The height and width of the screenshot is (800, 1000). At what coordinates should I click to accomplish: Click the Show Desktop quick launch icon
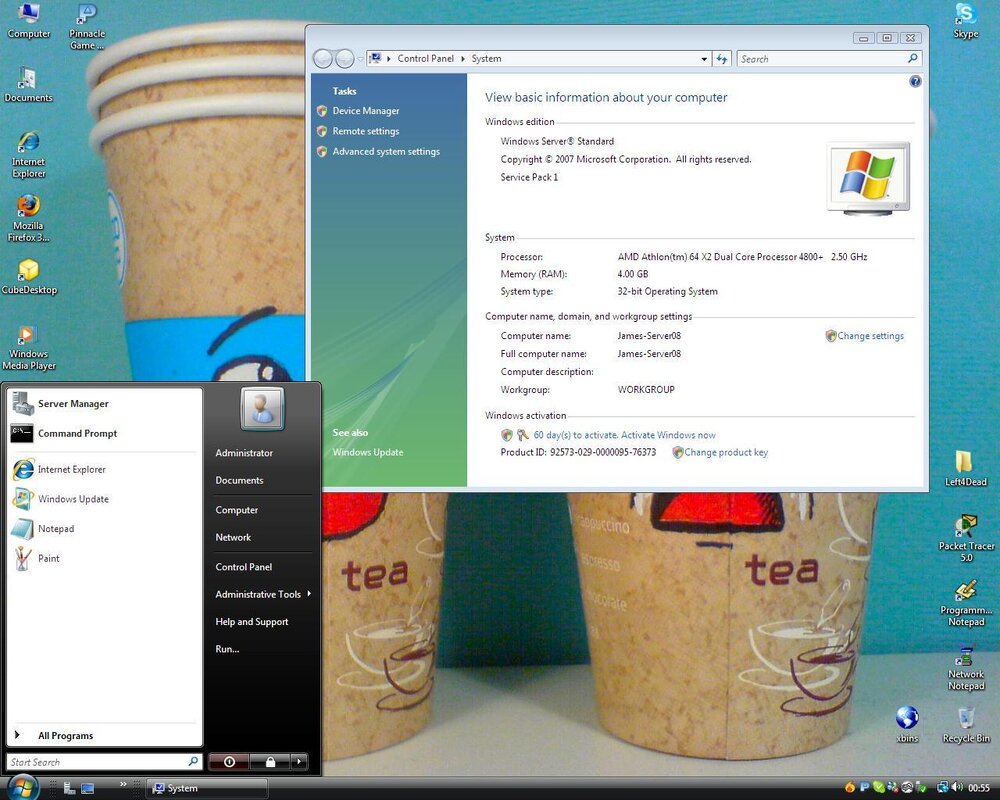tap(87, 789)
